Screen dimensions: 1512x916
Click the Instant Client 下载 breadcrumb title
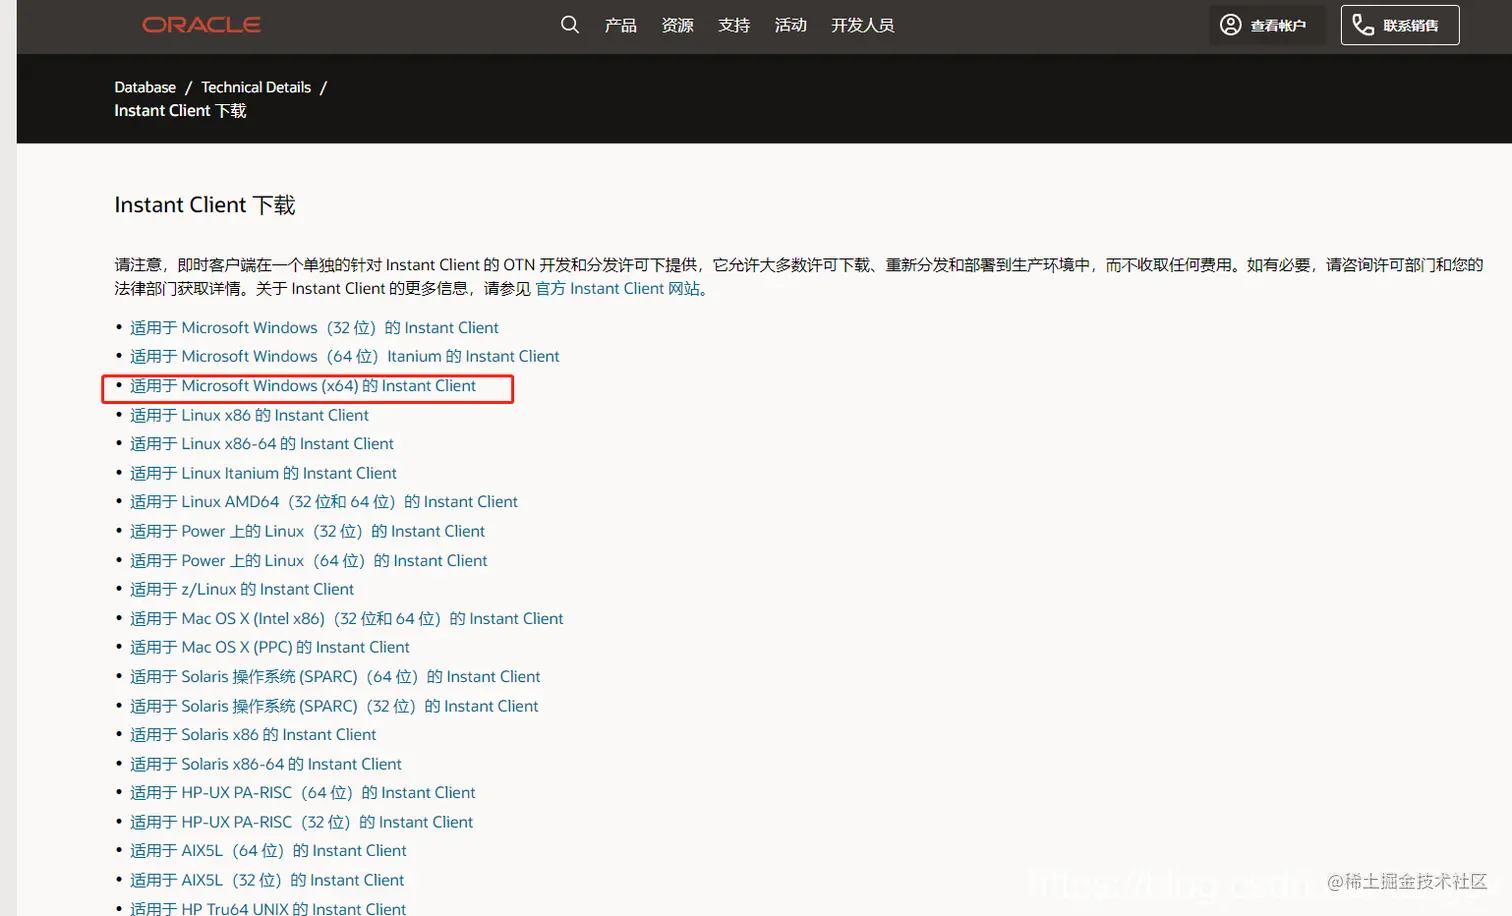[180, 110]
